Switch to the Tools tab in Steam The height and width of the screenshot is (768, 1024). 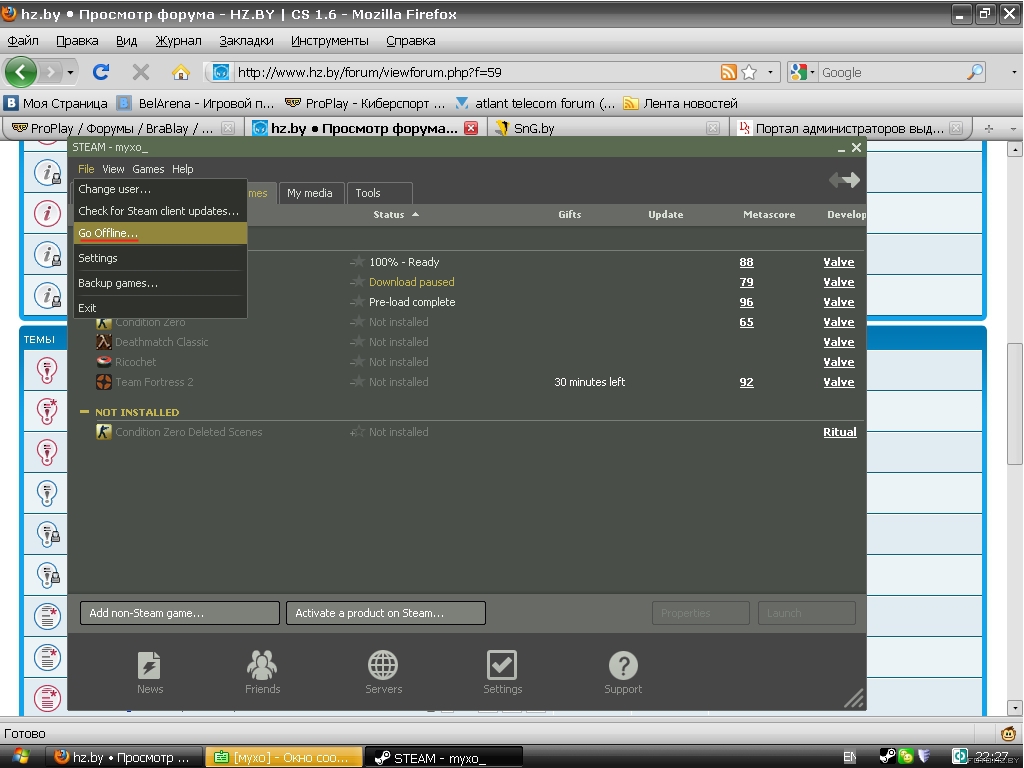pos(379,193)
